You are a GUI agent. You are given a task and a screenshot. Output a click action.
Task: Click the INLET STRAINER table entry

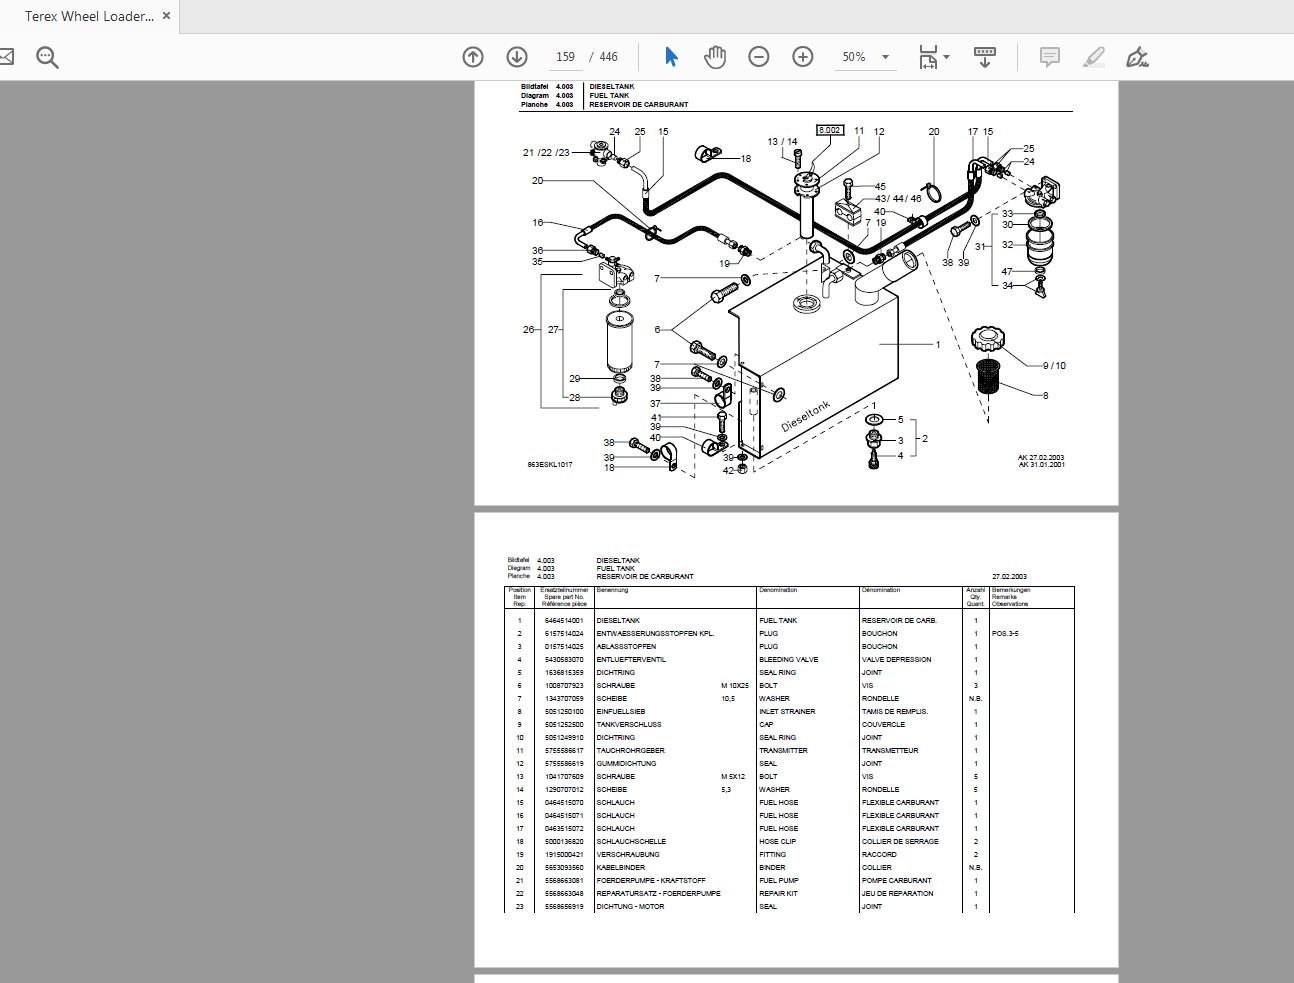[x=787, y=712]
